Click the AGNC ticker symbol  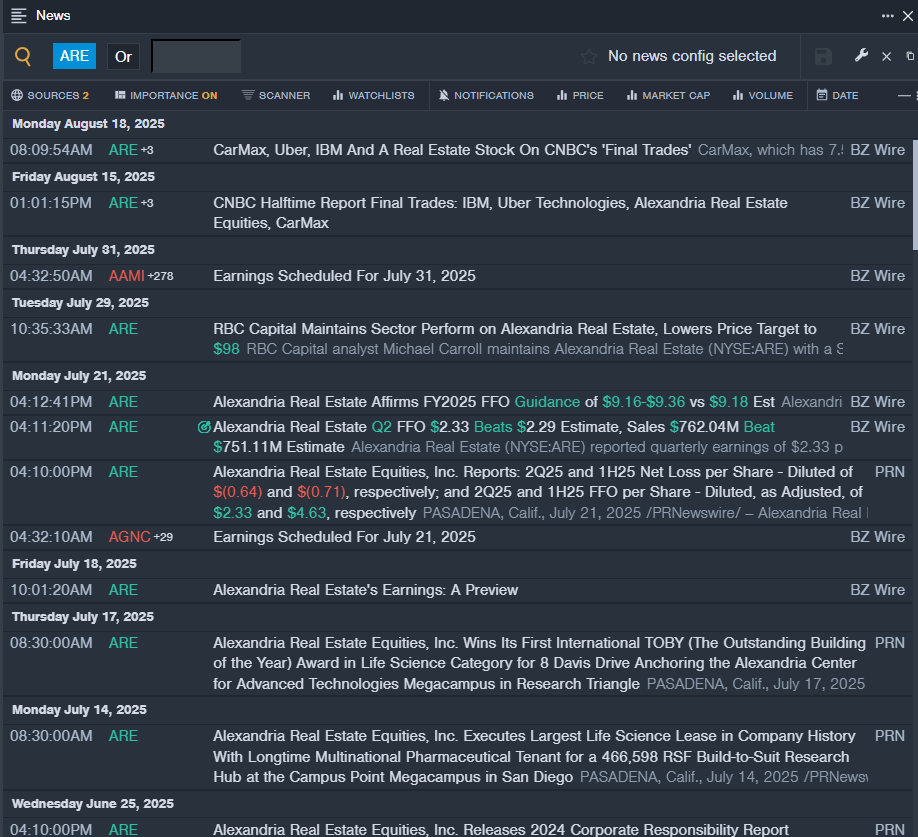click(129, 537)
